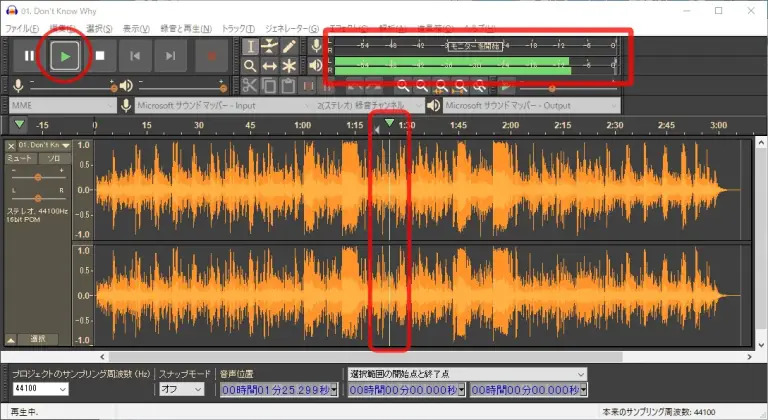The height and width of the screenshot is (420, 768).
Task: Select the Zoom (magnifier) tool
Action: tap(250, 66)
